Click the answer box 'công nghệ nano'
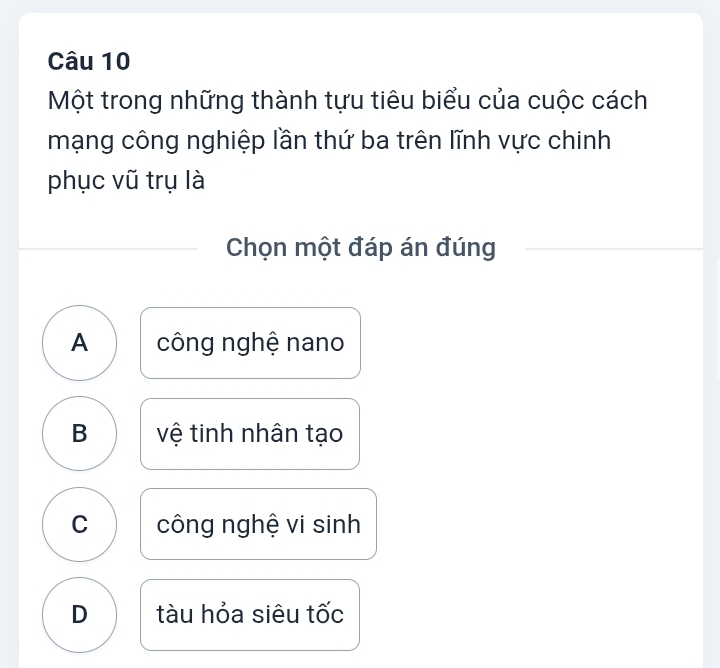Image resolution: width=720 pixels, height=668 pixels. 250,343
